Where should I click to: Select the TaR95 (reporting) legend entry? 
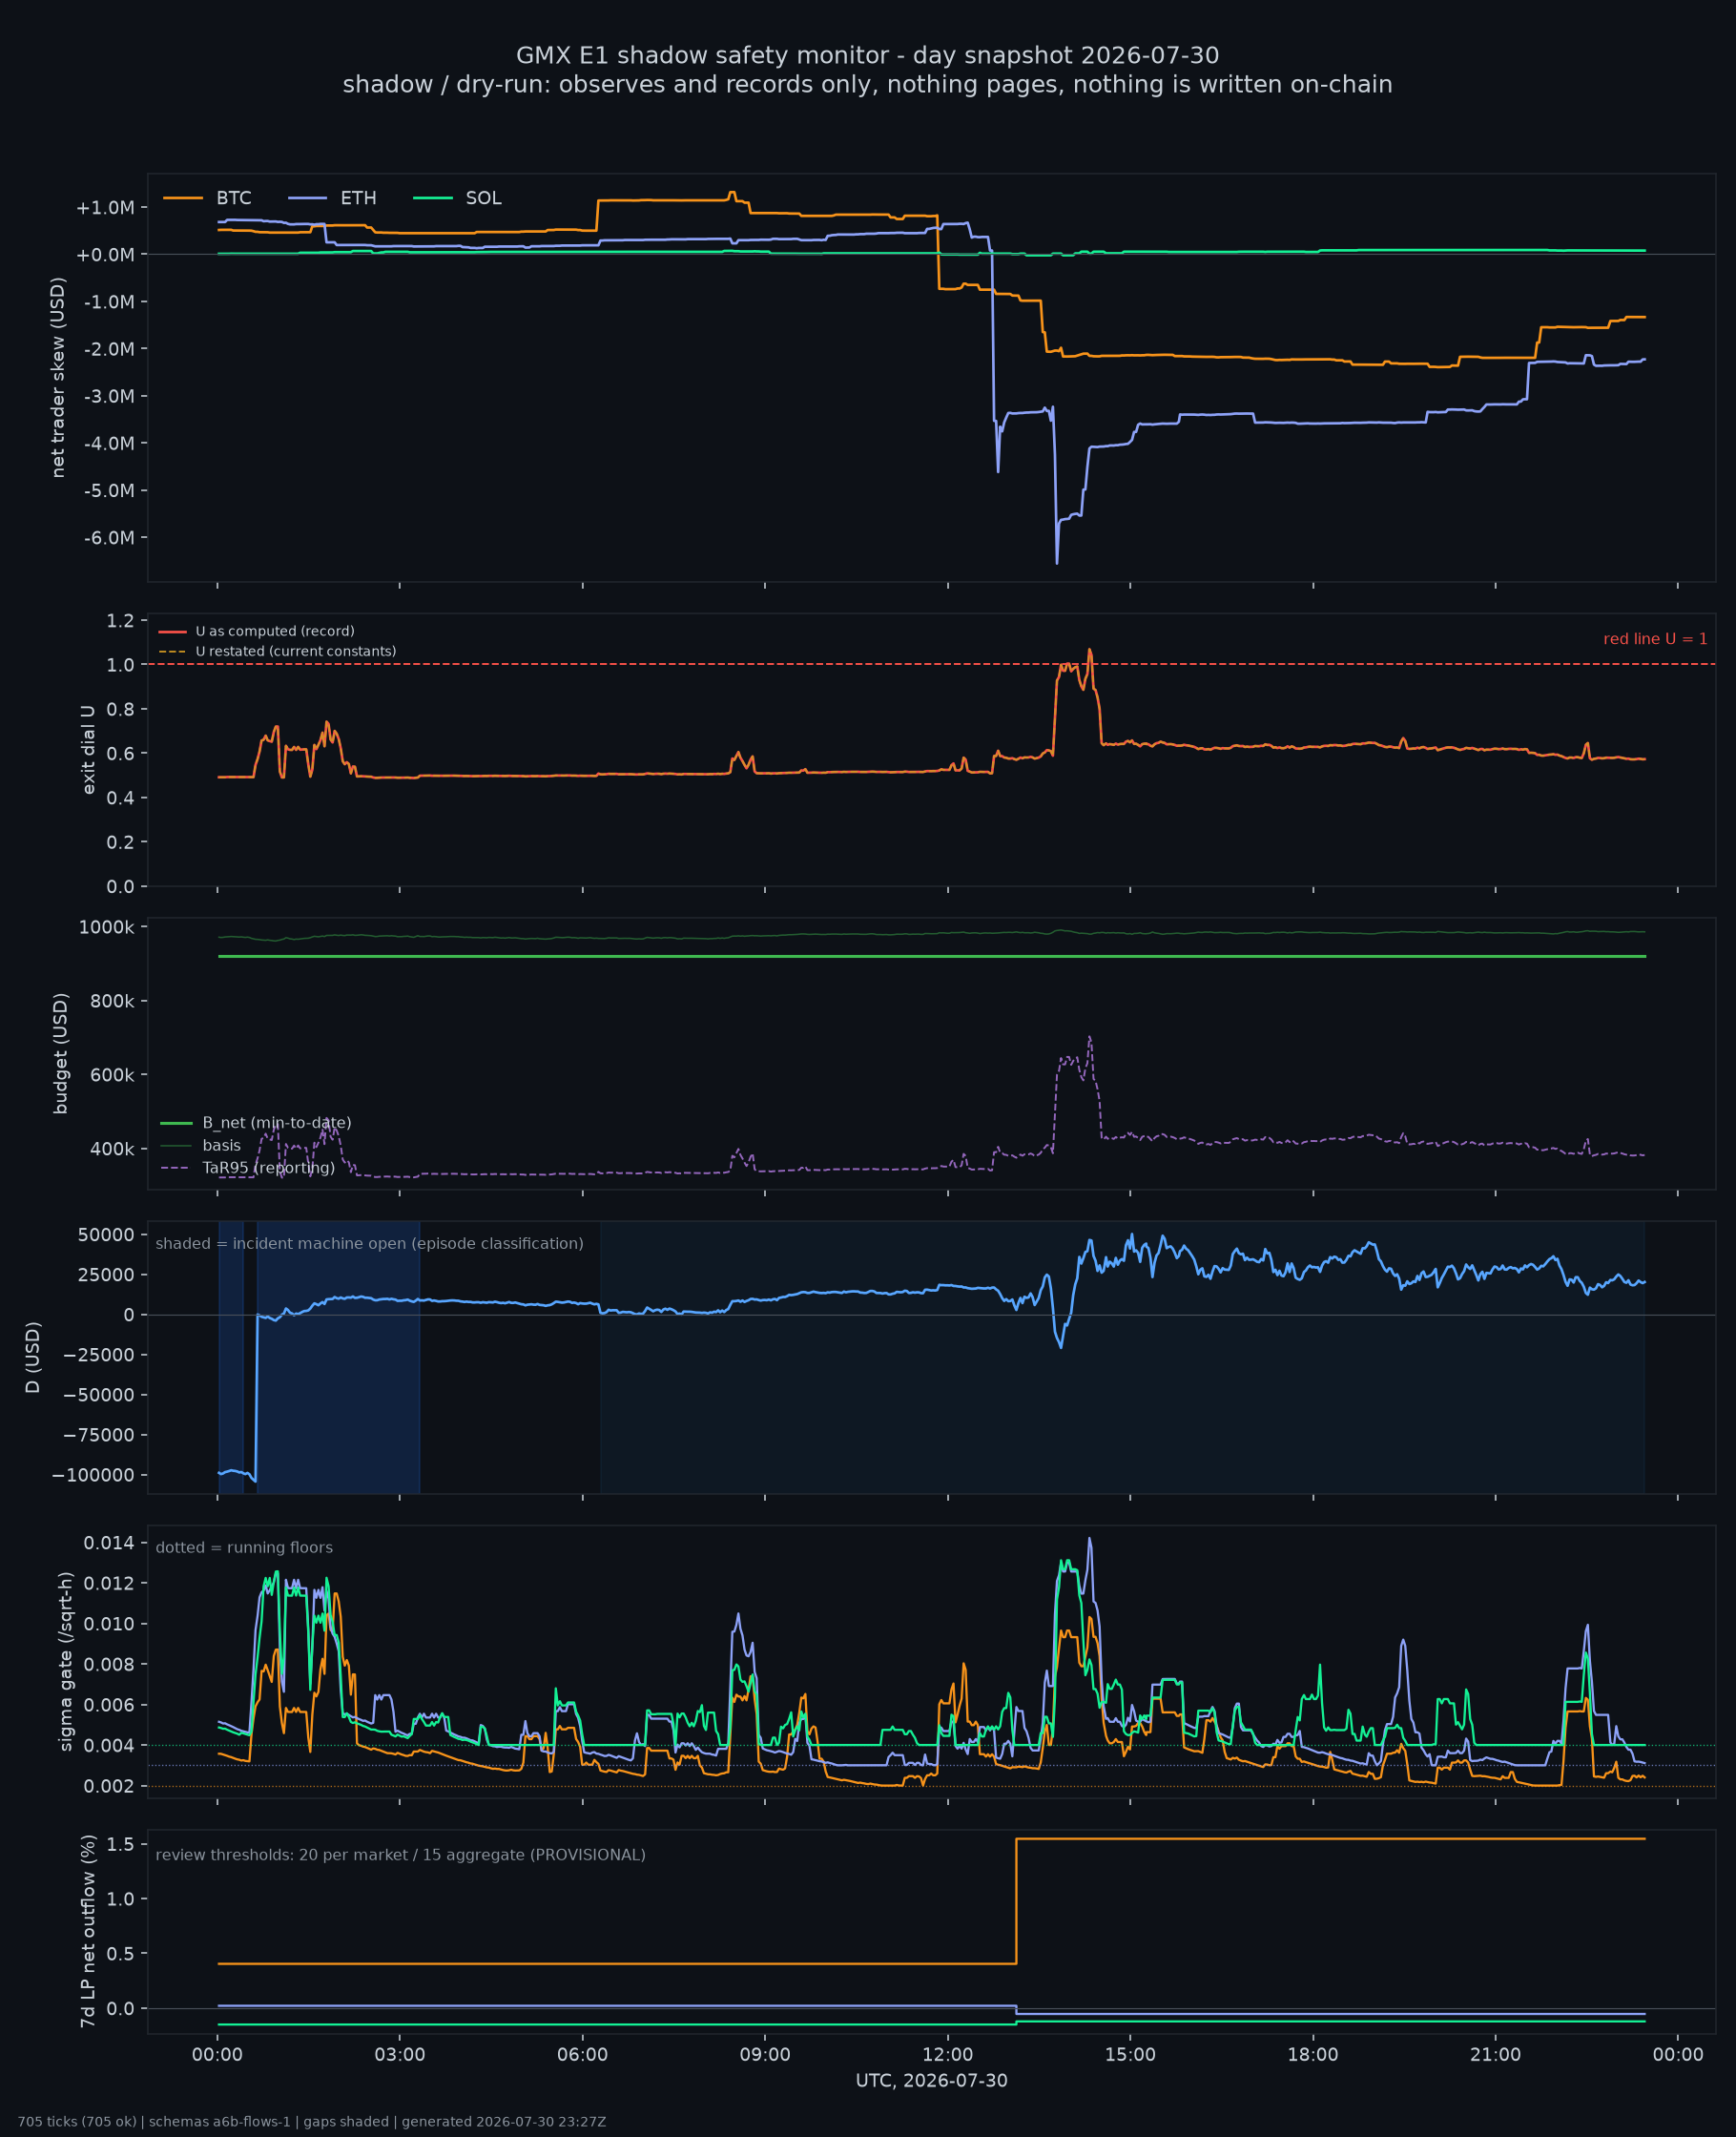[248, 1167]
